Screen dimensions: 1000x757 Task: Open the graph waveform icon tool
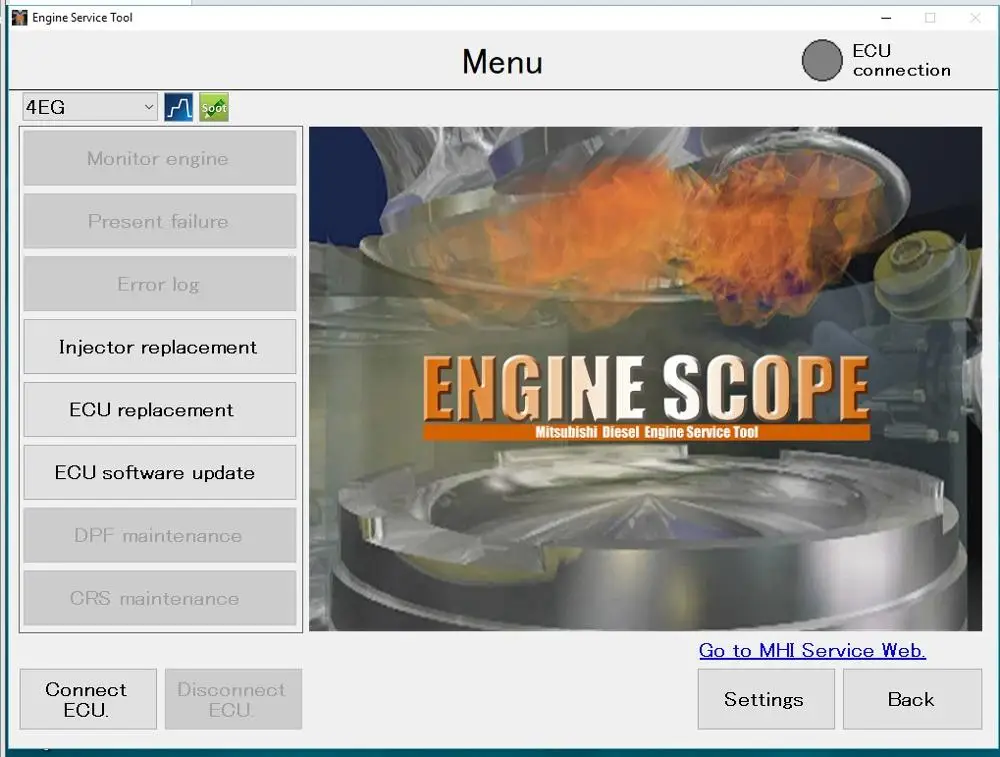pyautogui.click(x=179, y=107)
